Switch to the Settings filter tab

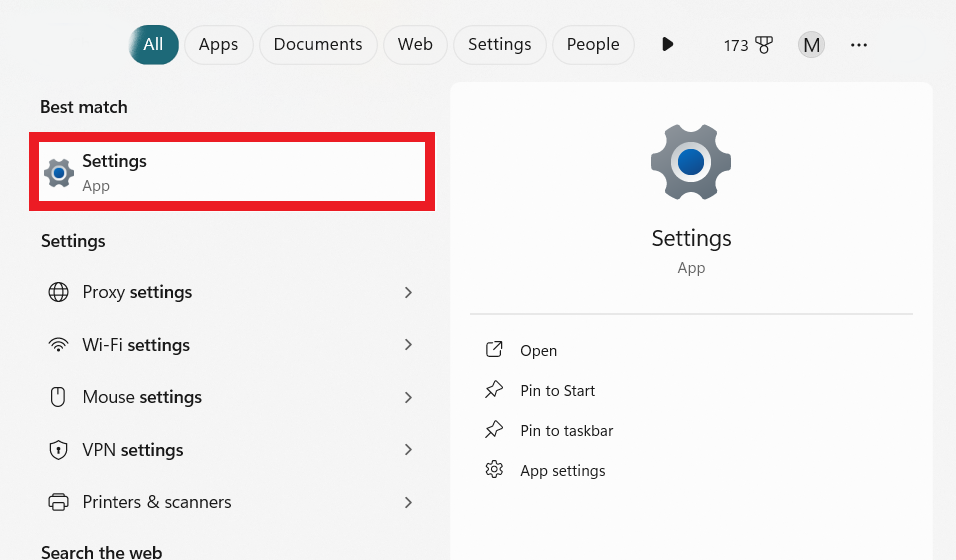[x=499, y=45]
